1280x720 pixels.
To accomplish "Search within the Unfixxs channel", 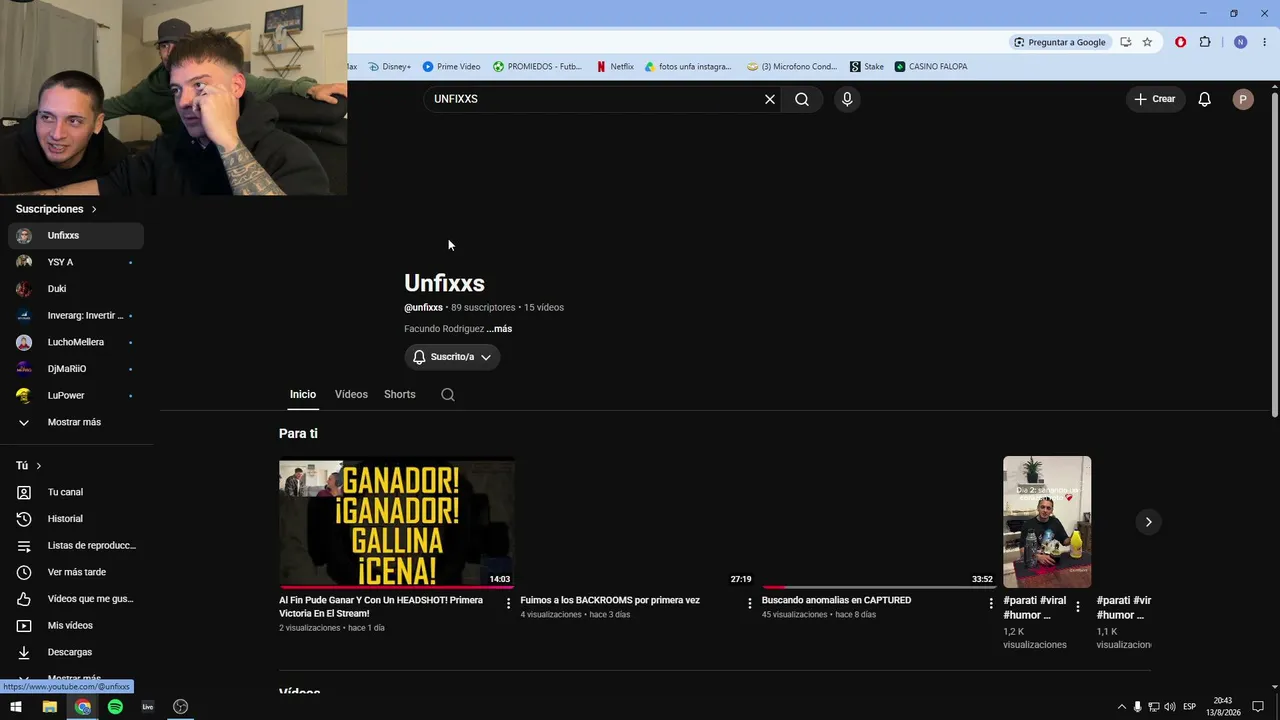I will pyautogui.click(x=448, y=394).
